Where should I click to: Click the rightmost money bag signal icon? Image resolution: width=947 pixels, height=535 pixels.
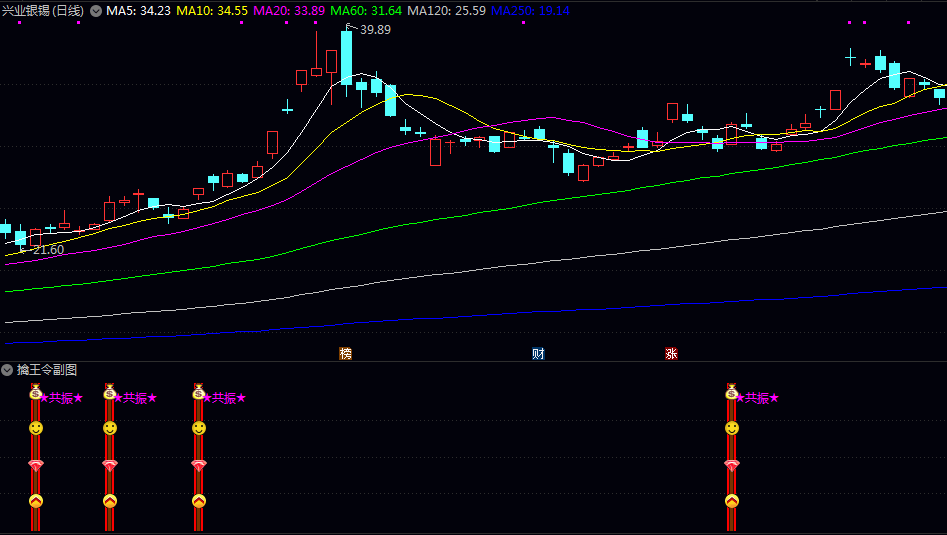732,392
